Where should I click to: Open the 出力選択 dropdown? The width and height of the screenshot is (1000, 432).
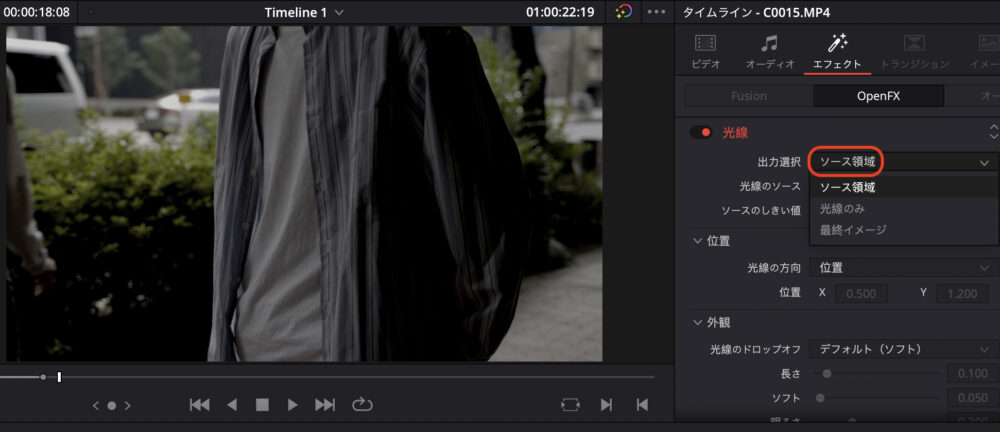tap(903, 161)
